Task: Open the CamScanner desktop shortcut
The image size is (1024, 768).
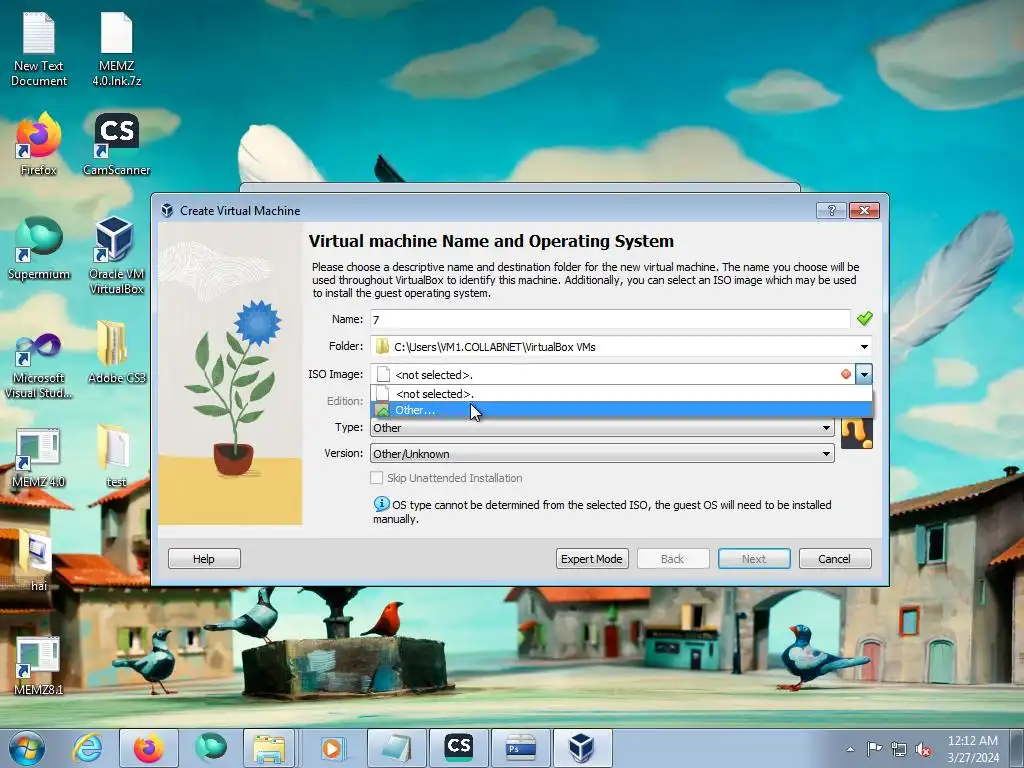Action: pos(116,144)
